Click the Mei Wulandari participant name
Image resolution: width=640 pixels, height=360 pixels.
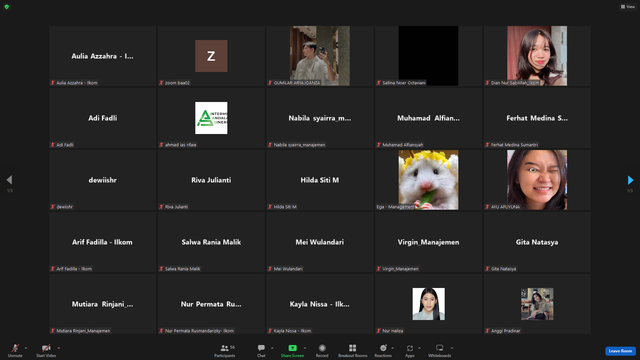320,242
